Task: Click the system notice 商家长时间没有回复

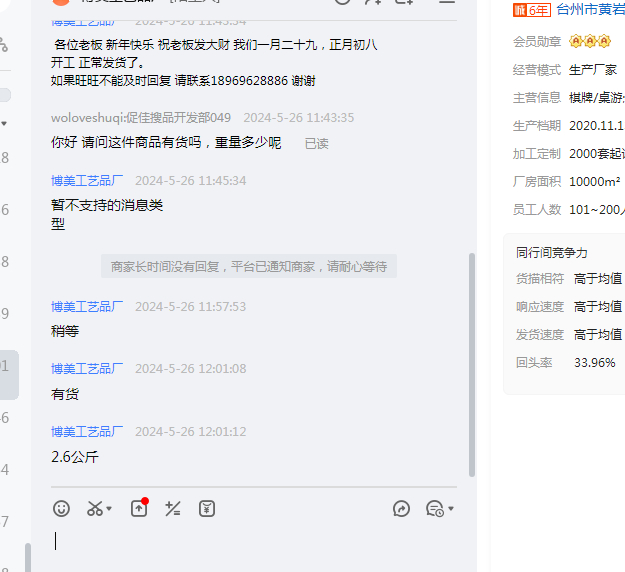Action: (x=249, y=266)
